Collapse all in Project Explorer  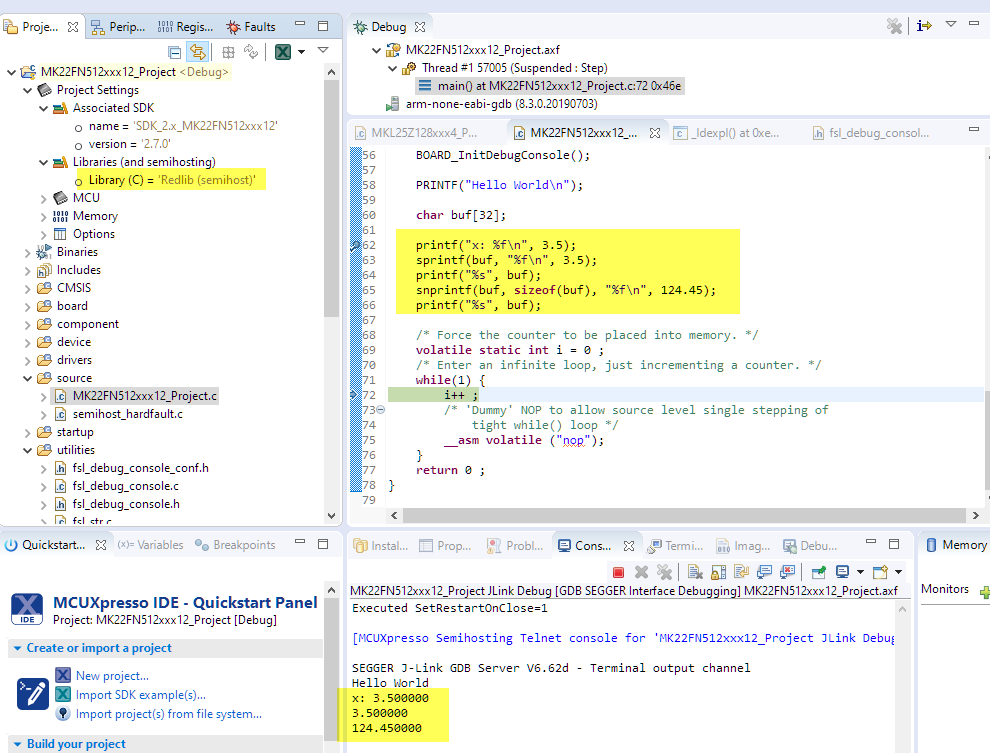click(x=174, y=52)
